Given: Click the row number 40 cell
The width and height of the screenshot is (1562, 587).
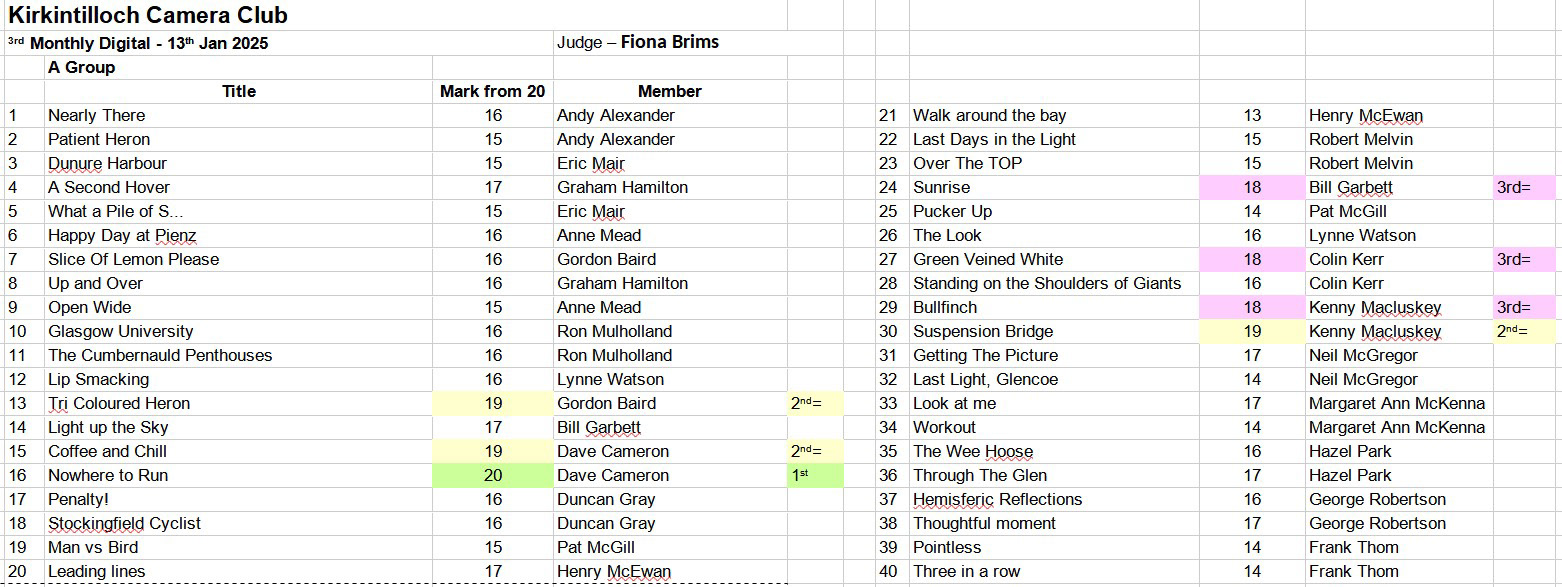Looking at the screenshot, I should click(889, 571).
